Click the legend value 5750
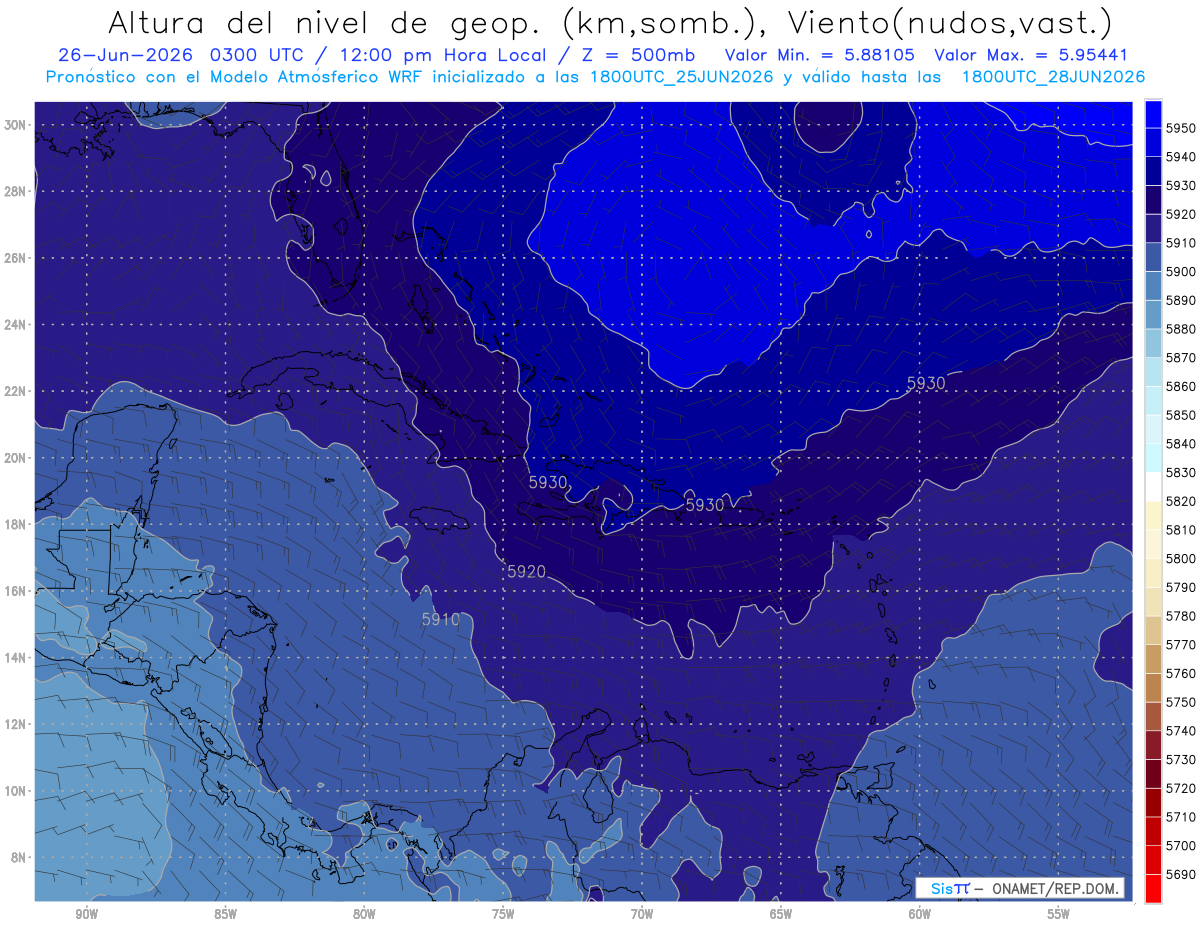1200x927 pixels. point(1181,702)
